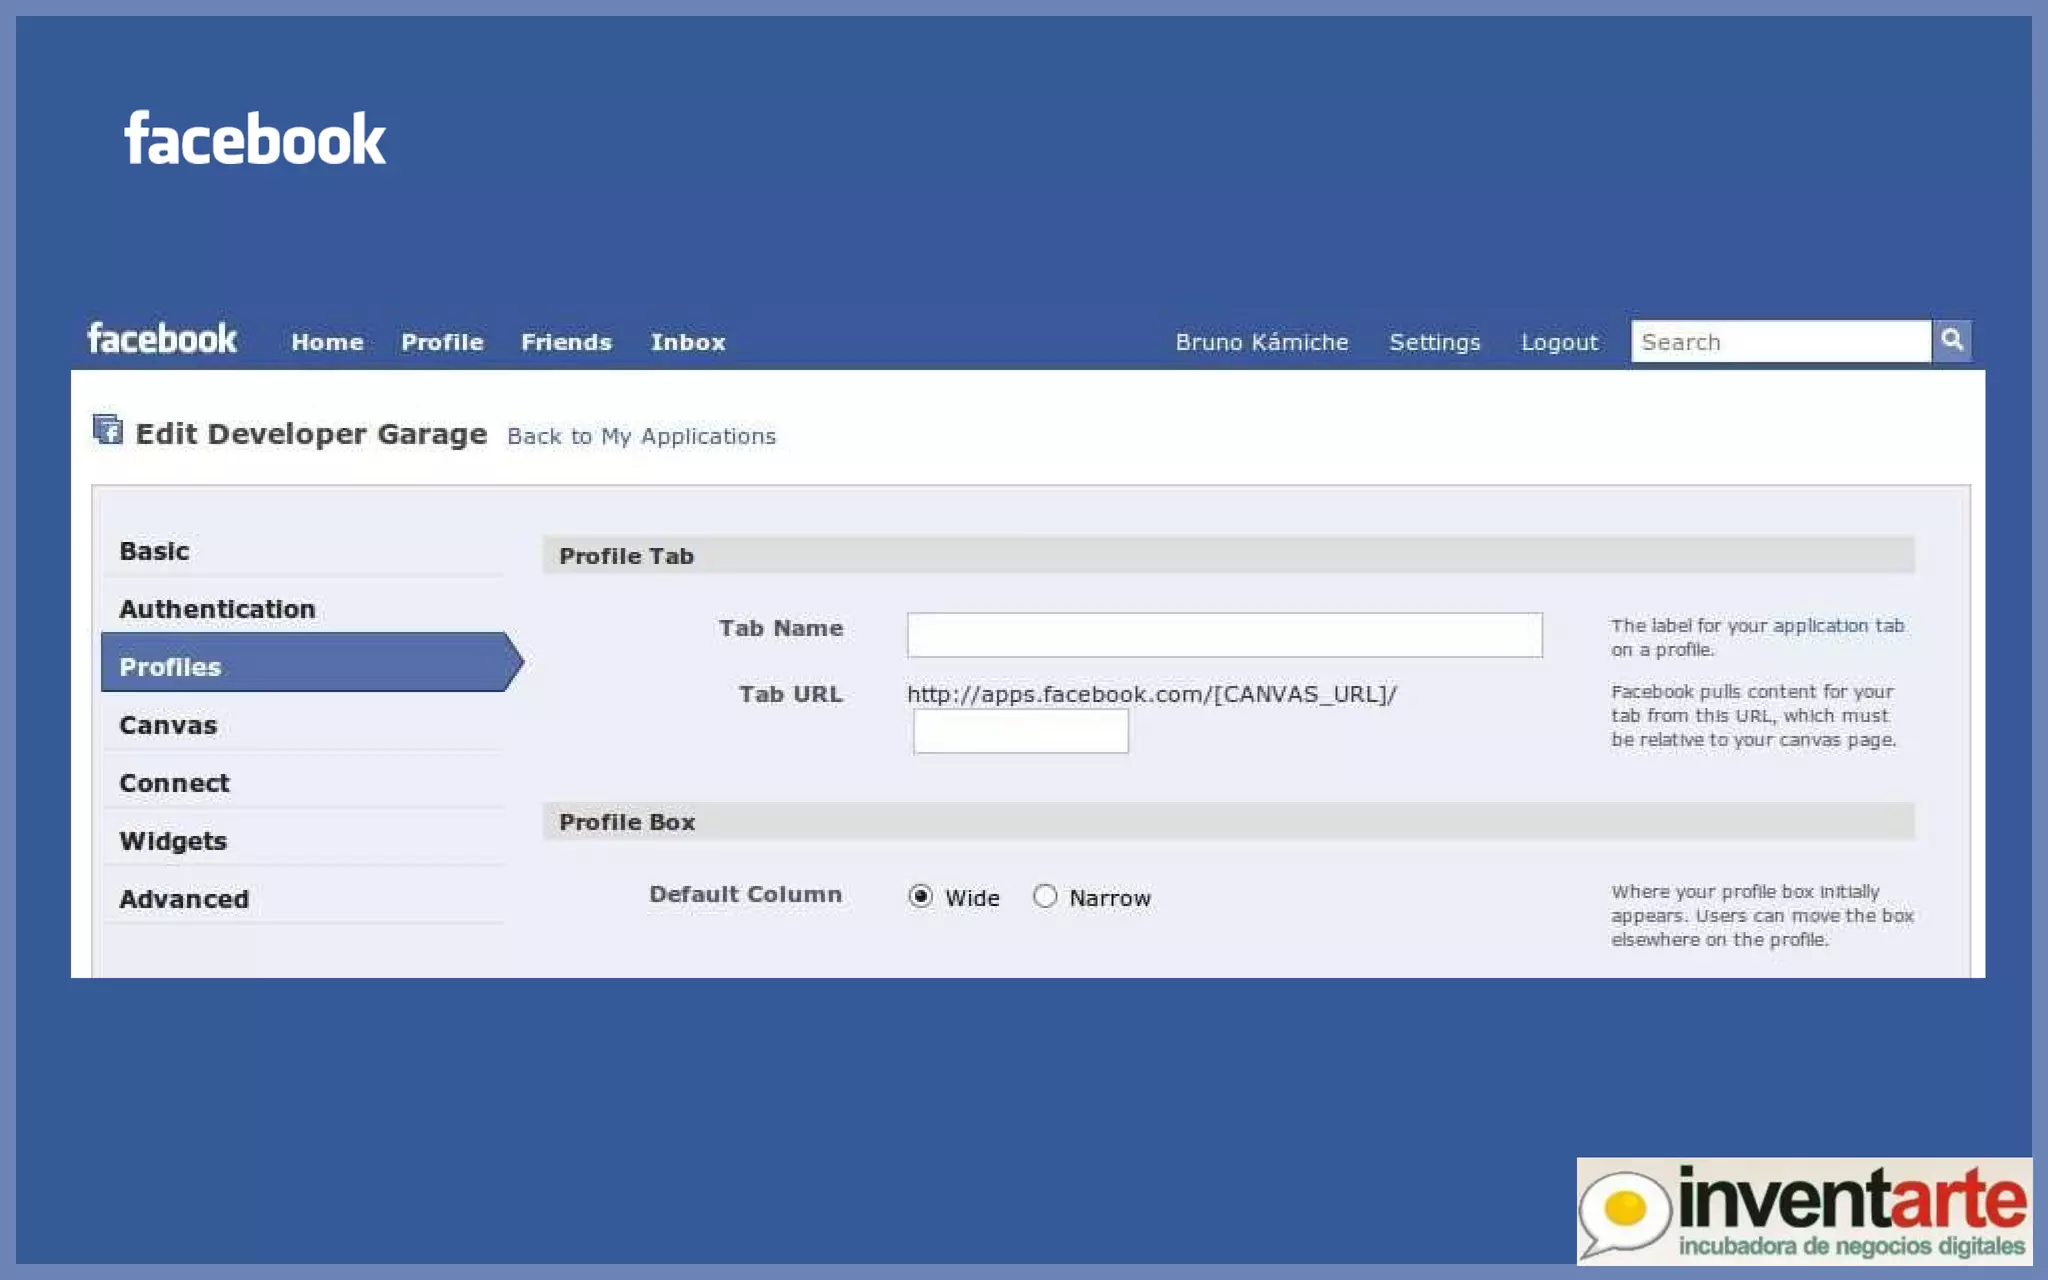
Task: Open the Widgets section
Action: pyautogui.click(x=173, y=841)
